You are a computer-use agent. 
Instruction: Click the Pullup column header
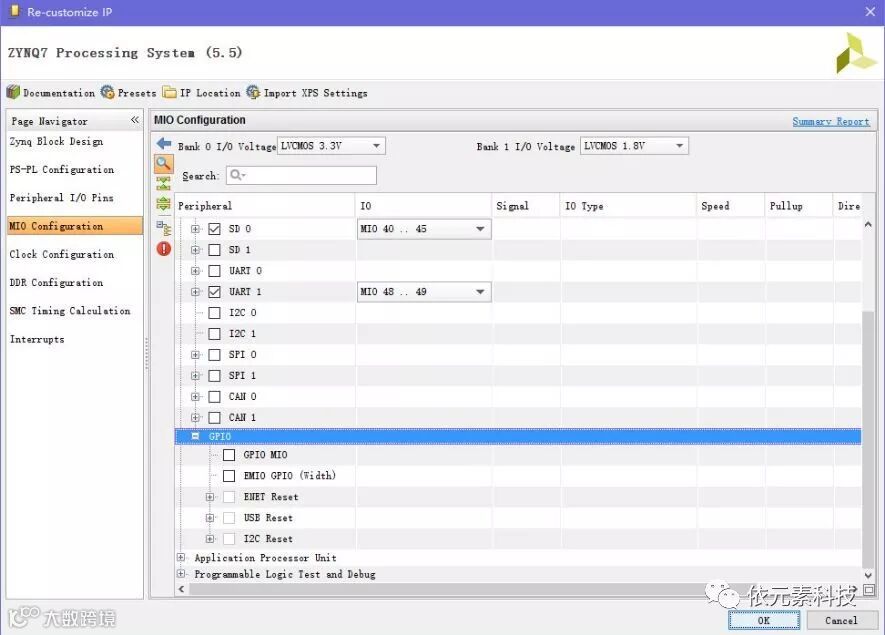pyautogui.click(x=799, y=205)
